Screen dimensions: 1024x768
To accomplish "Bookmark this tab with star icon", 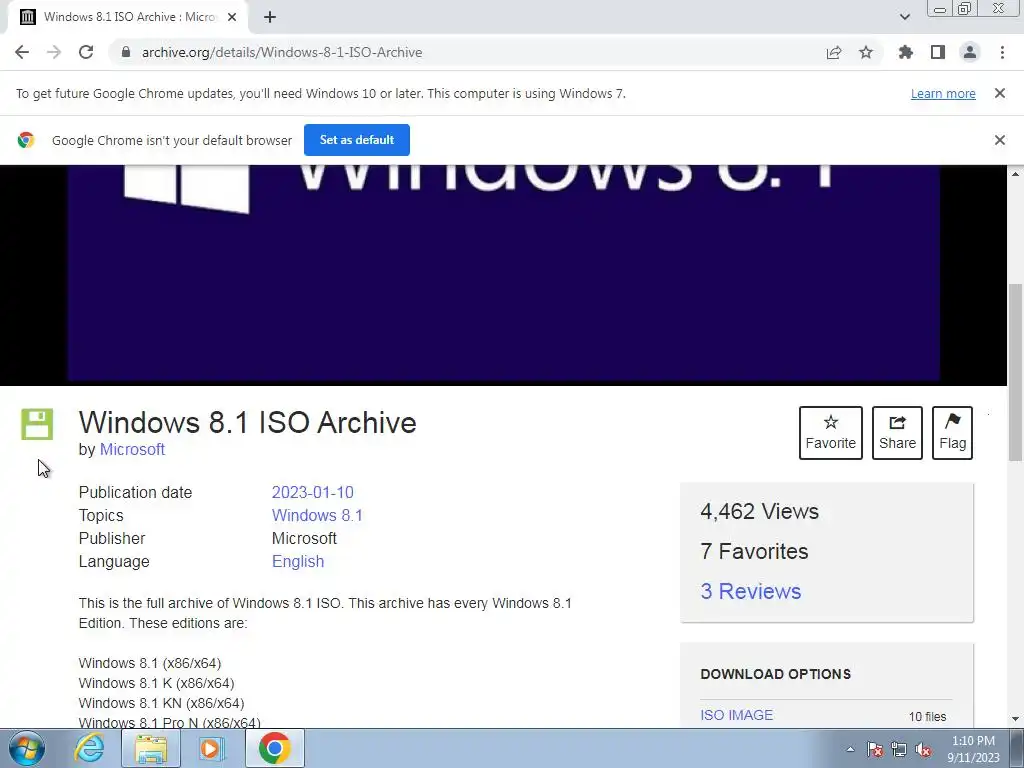I will (866, 52).
